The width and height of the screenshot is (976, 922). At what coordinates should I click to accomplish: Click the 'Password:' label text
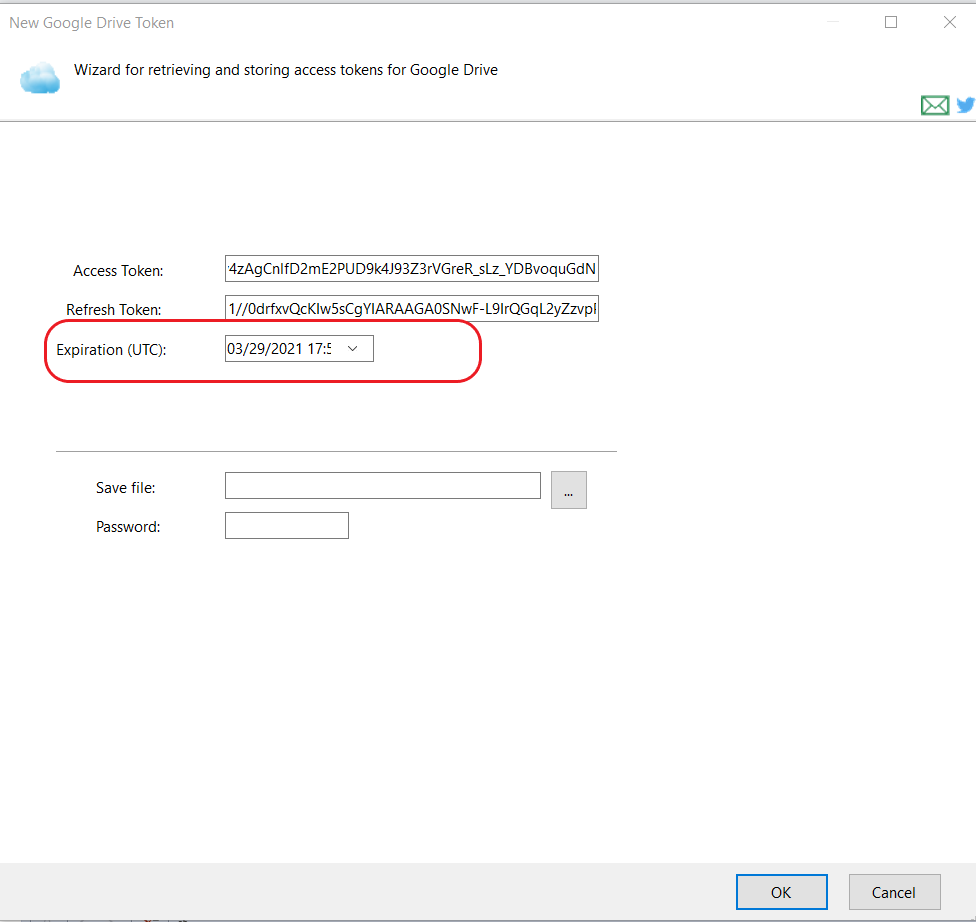pos(128,527)
